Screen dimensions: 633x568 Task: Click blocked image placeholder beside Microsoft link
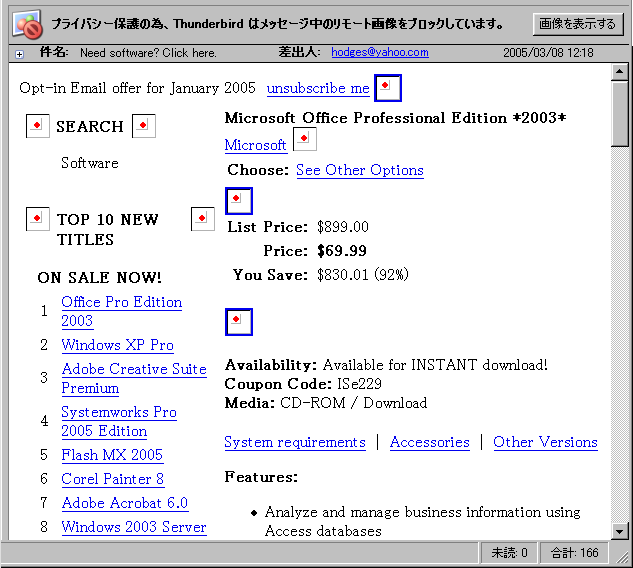pyautogui.click(x=305, y=139)
